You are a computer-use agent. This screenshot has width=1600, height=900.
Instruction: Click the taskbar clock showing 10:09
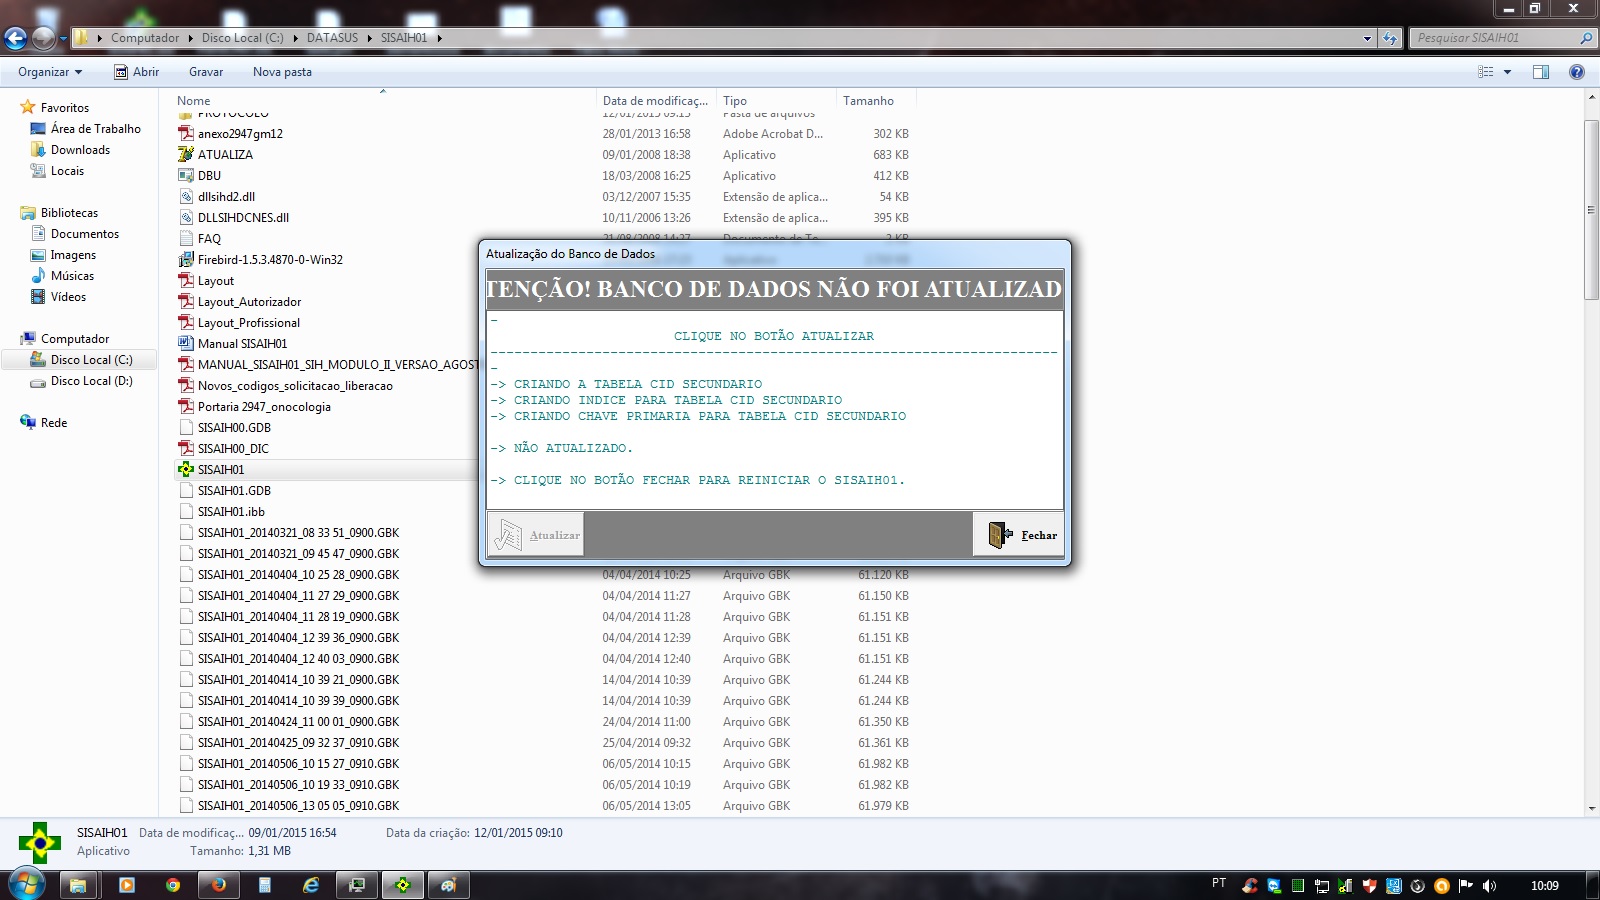1545,885
